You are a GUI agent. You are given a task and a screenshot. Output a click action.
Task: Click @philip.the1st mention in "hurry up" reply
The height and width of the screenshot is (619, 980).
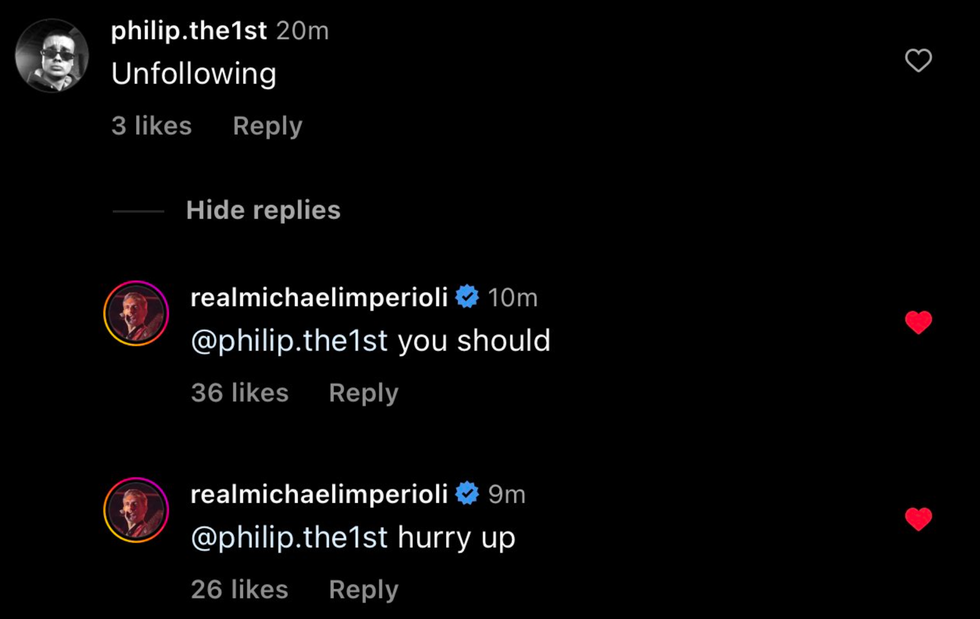tap(289, 538)
